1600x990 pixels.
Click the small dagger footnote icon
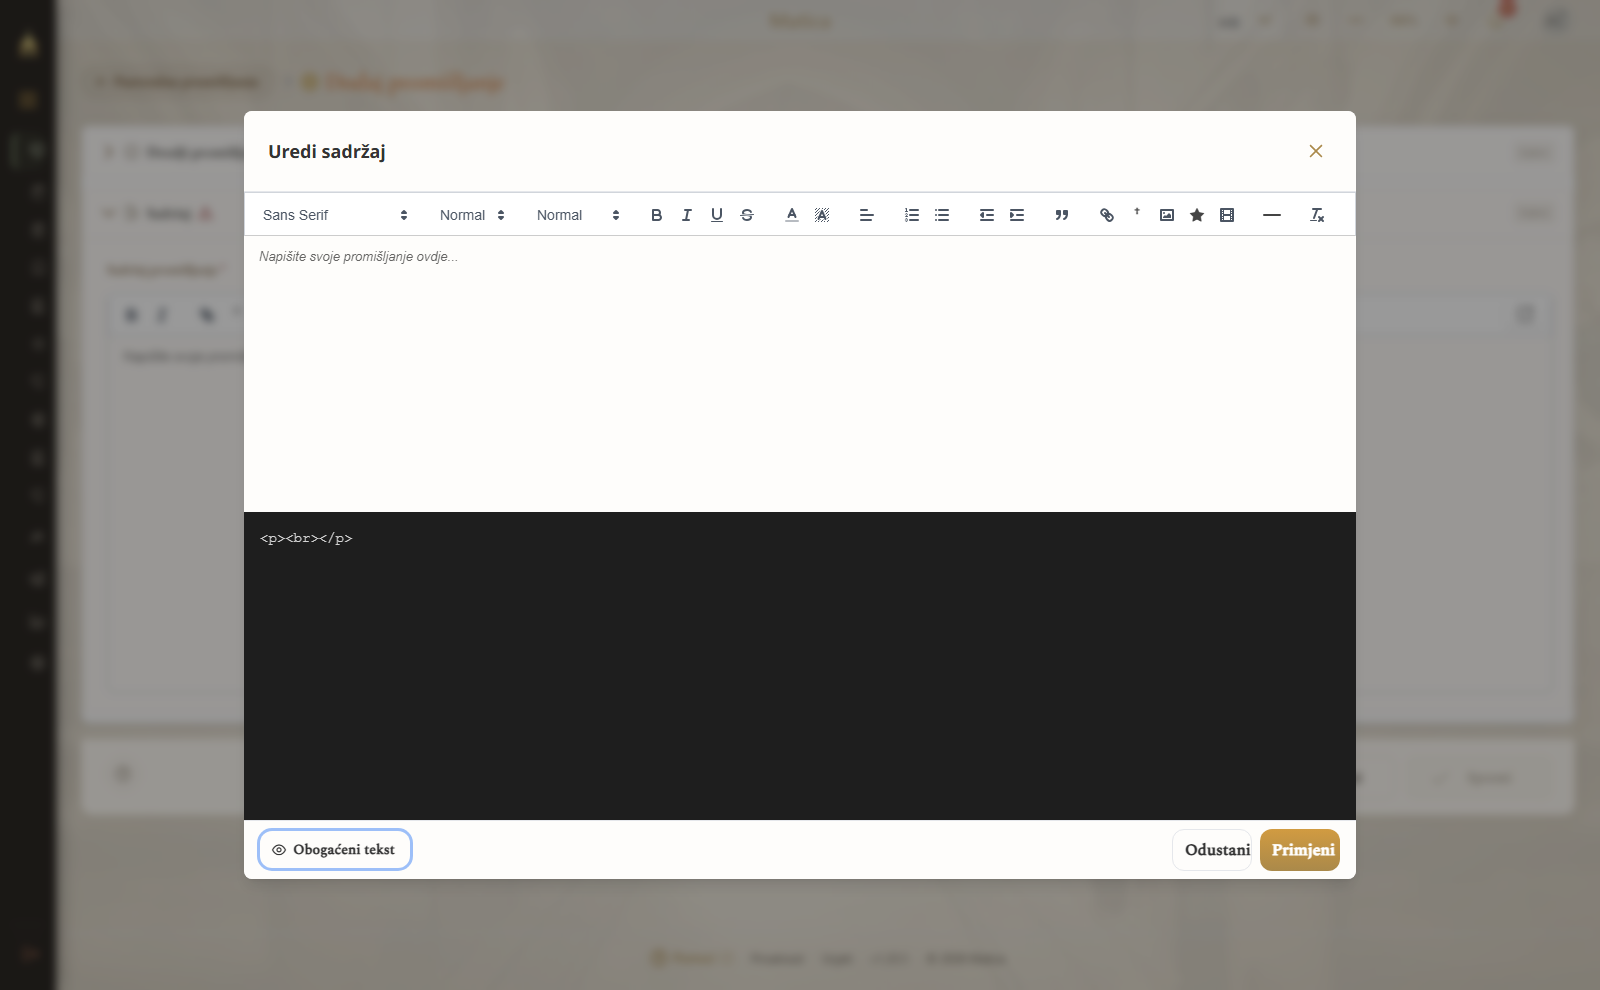(1136, 212)
